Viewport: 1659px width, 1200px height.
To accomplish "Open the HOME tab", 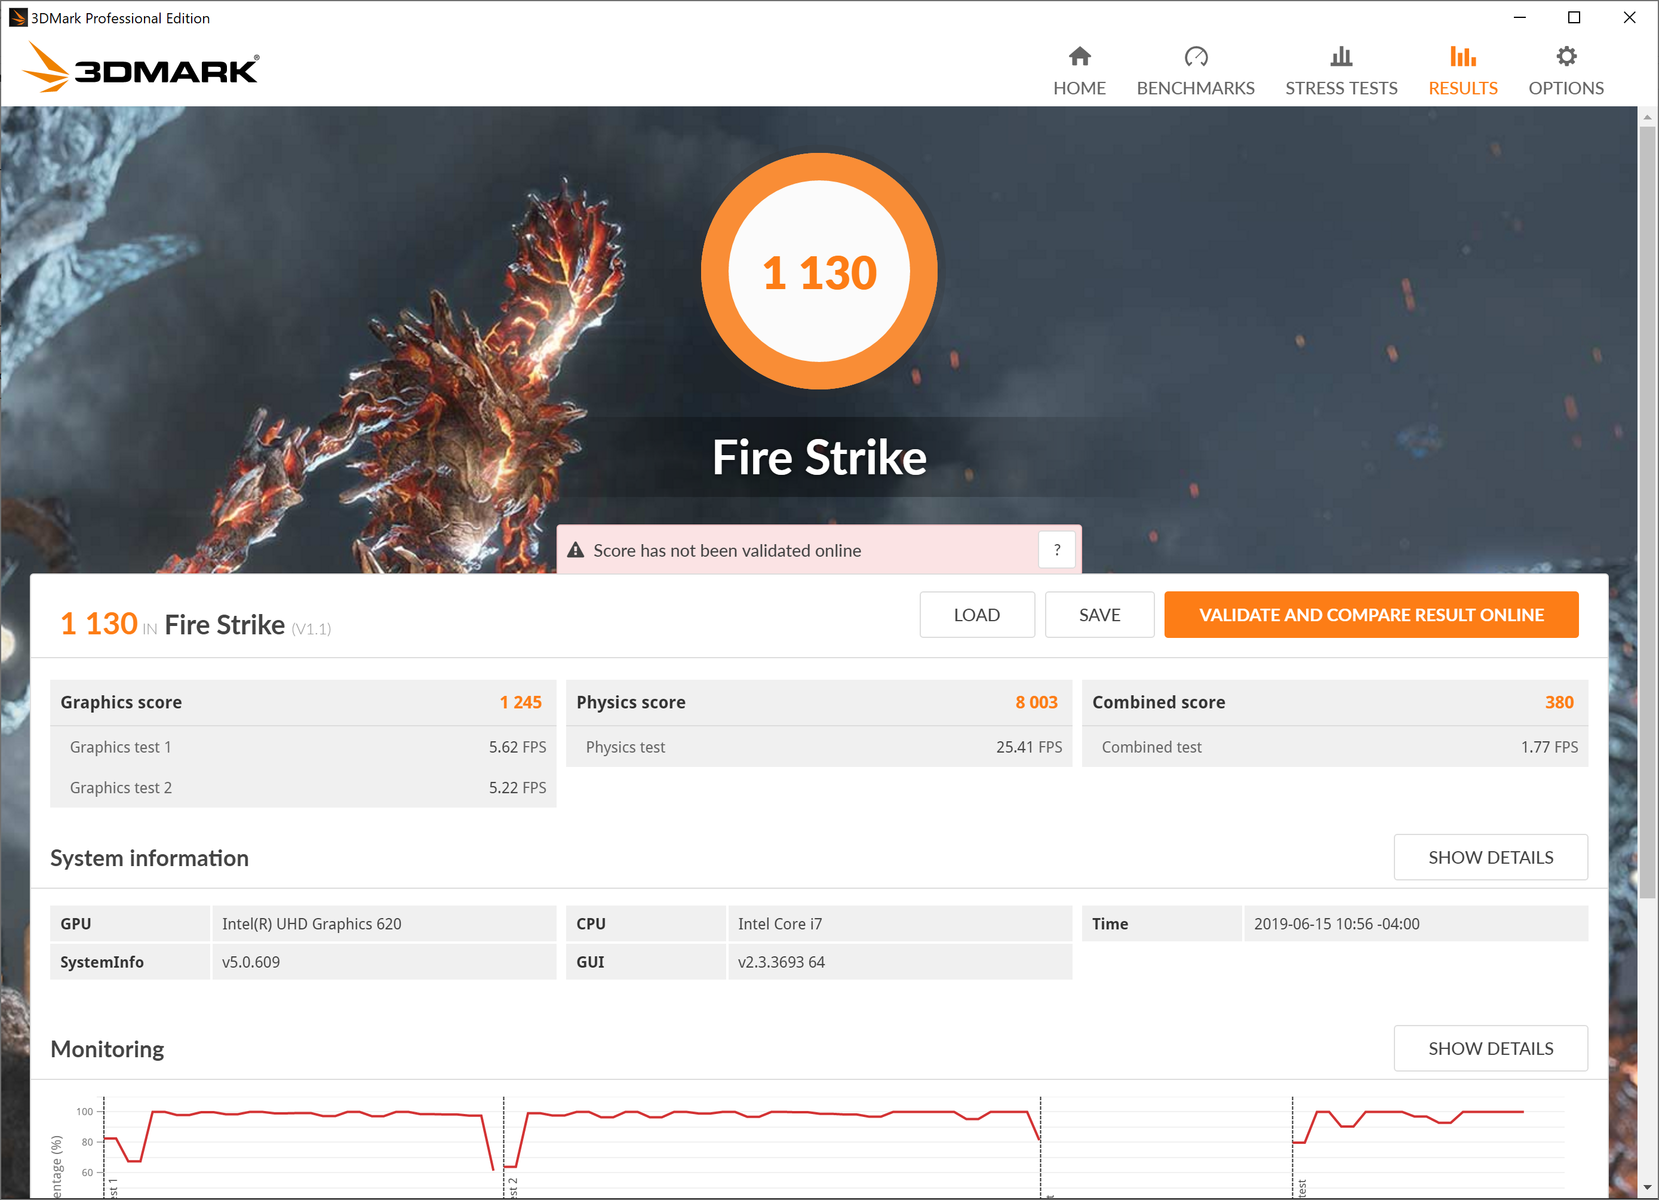I will point(1079,72).
